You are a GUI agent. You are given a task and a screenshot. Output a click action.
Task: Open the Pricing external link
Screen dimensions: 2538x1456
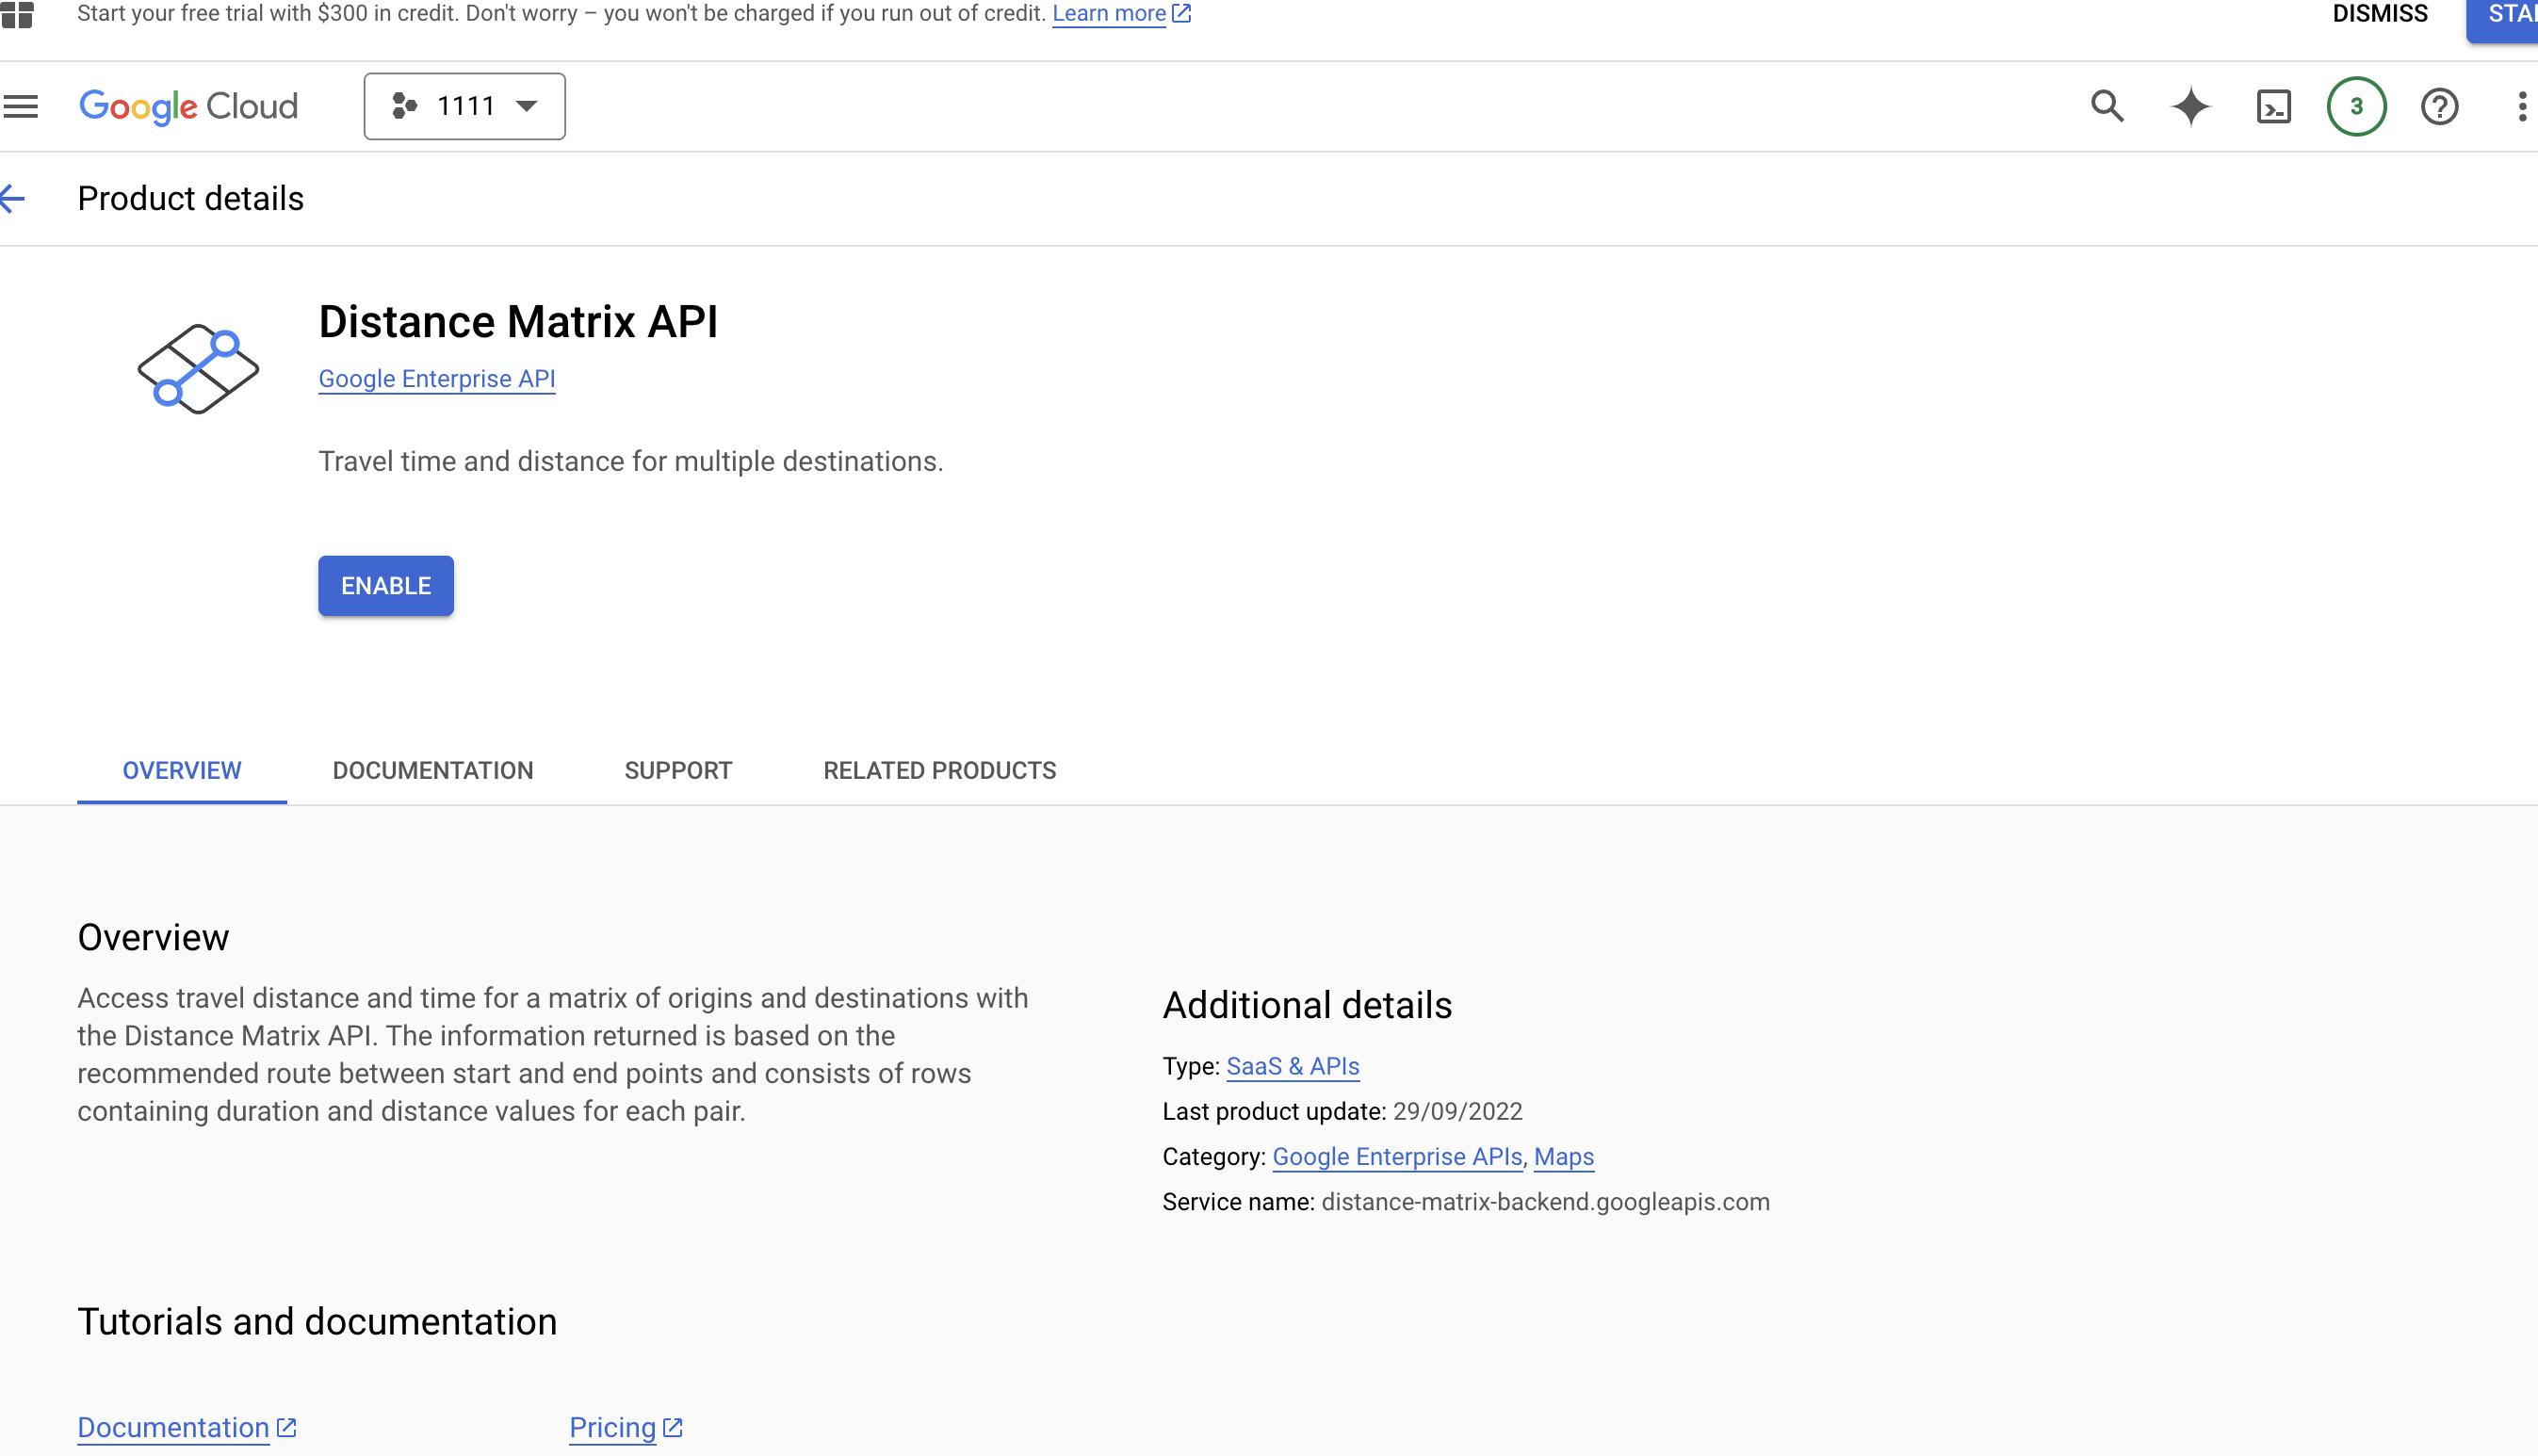tap(625, 1428)
